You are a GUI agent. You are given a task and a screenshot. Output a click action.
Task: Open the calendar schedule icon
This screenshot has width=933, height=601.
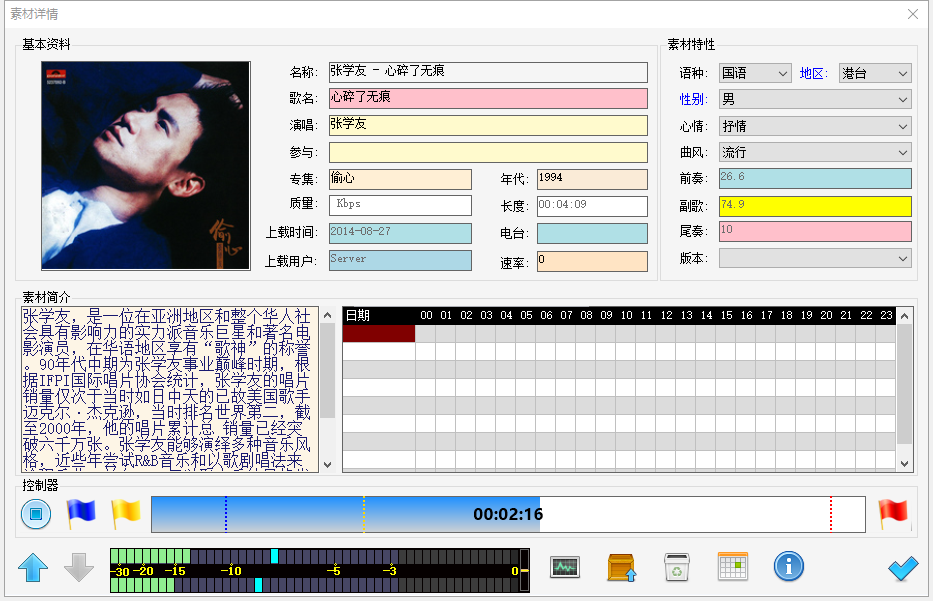pyautogui.click(x=733, y=567)
